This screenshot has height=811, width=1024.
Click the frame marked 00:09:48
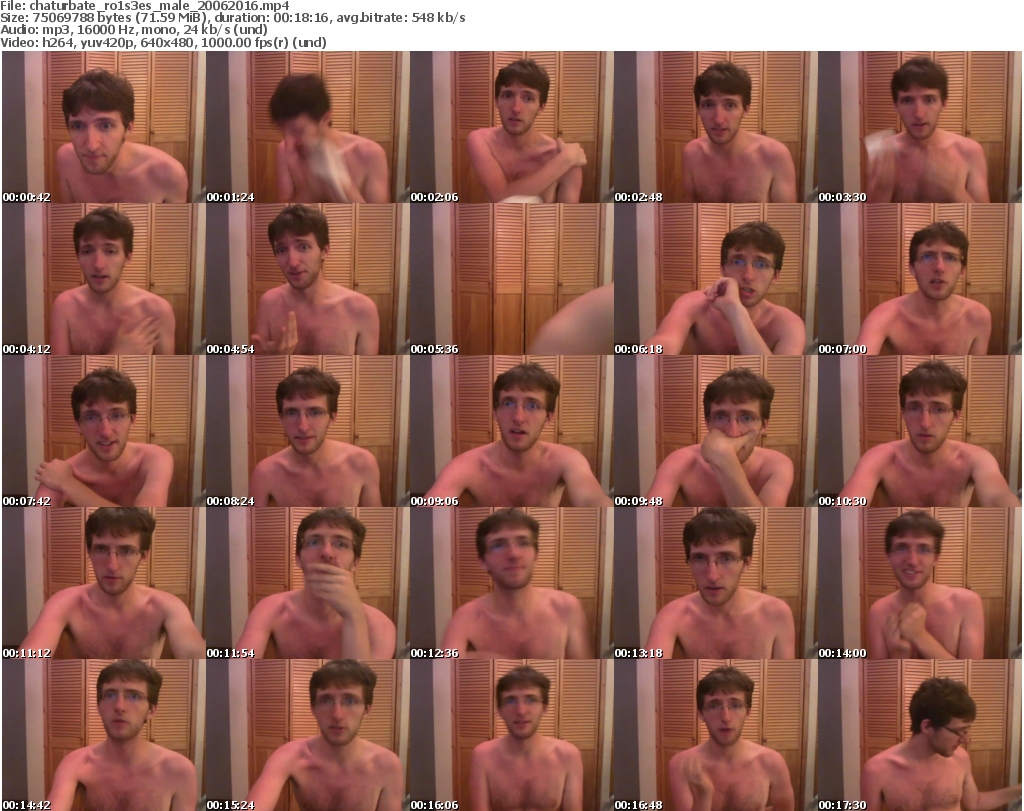tap(715, 432)
